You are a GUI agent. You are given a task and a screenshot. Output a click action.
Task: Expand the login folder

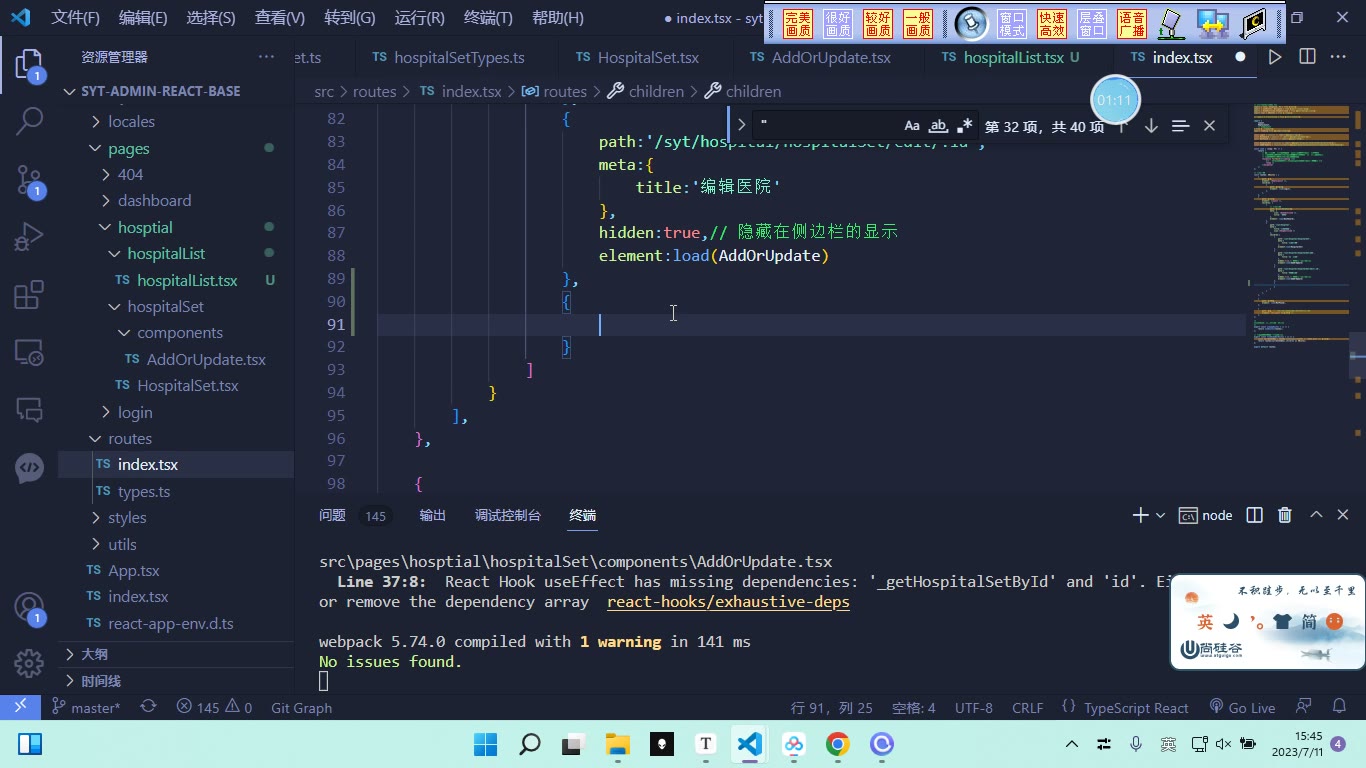coord(135,412)
